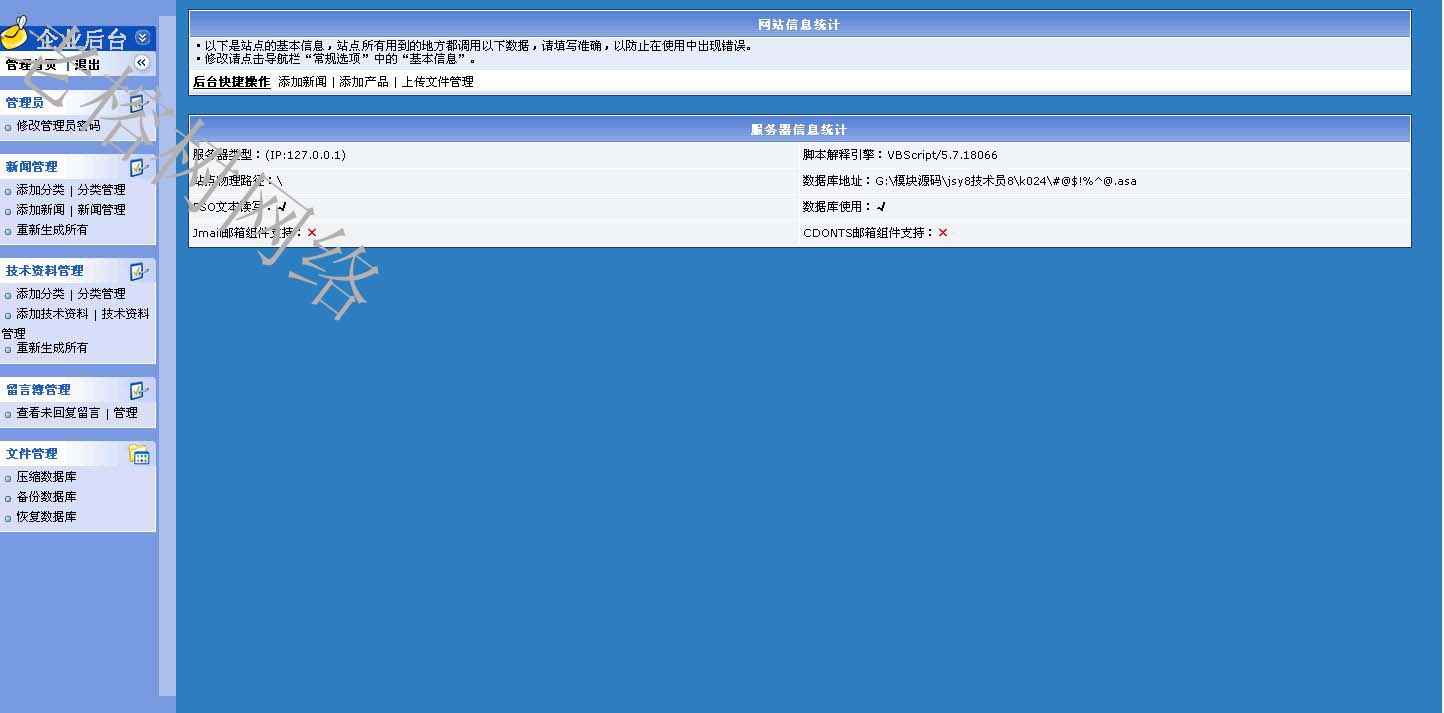The image size is (1444, 713).
Task: Open 备份数据库
Action: click(46, 497)
